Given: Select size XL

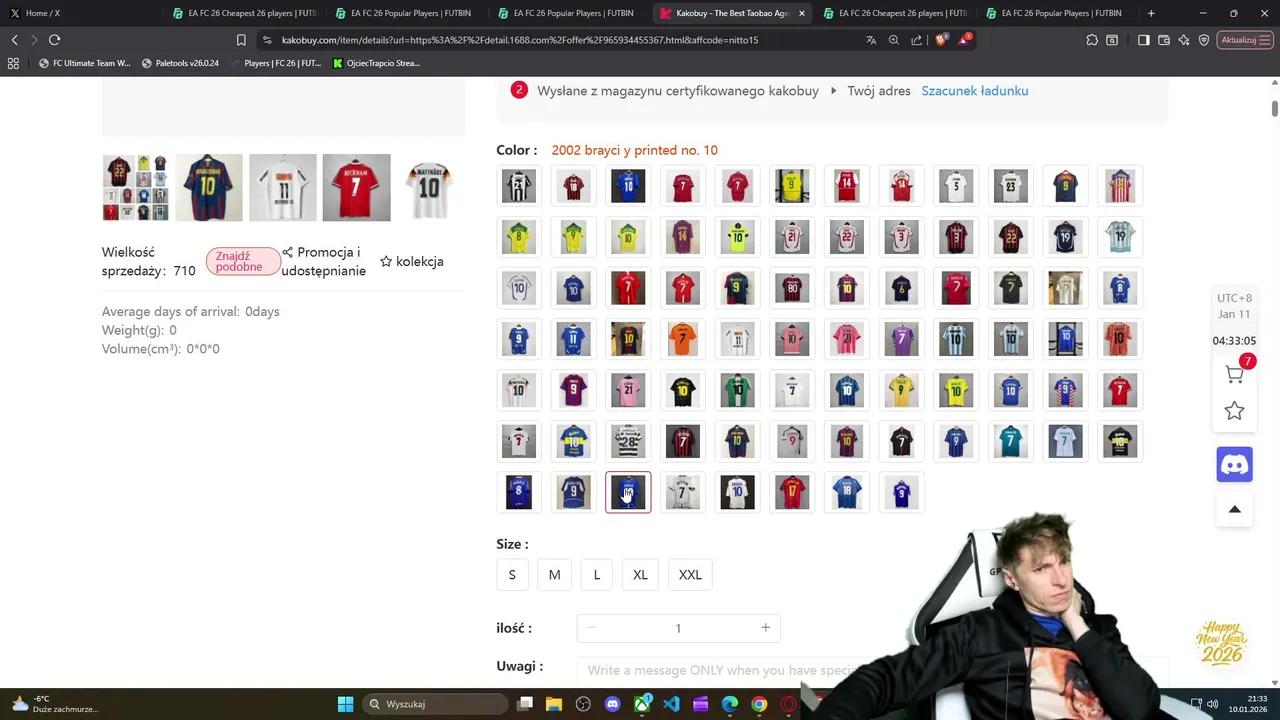Looking at the screenshot, I should [x=640, y=575].
